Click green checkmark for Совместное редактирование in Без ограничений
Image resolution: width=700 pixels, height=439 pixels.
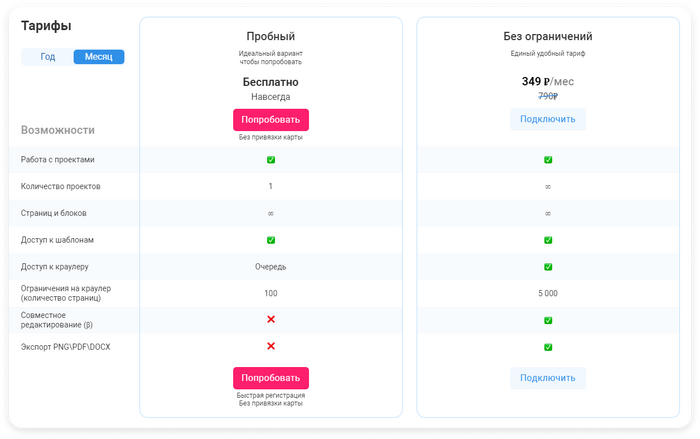point(548,320)
